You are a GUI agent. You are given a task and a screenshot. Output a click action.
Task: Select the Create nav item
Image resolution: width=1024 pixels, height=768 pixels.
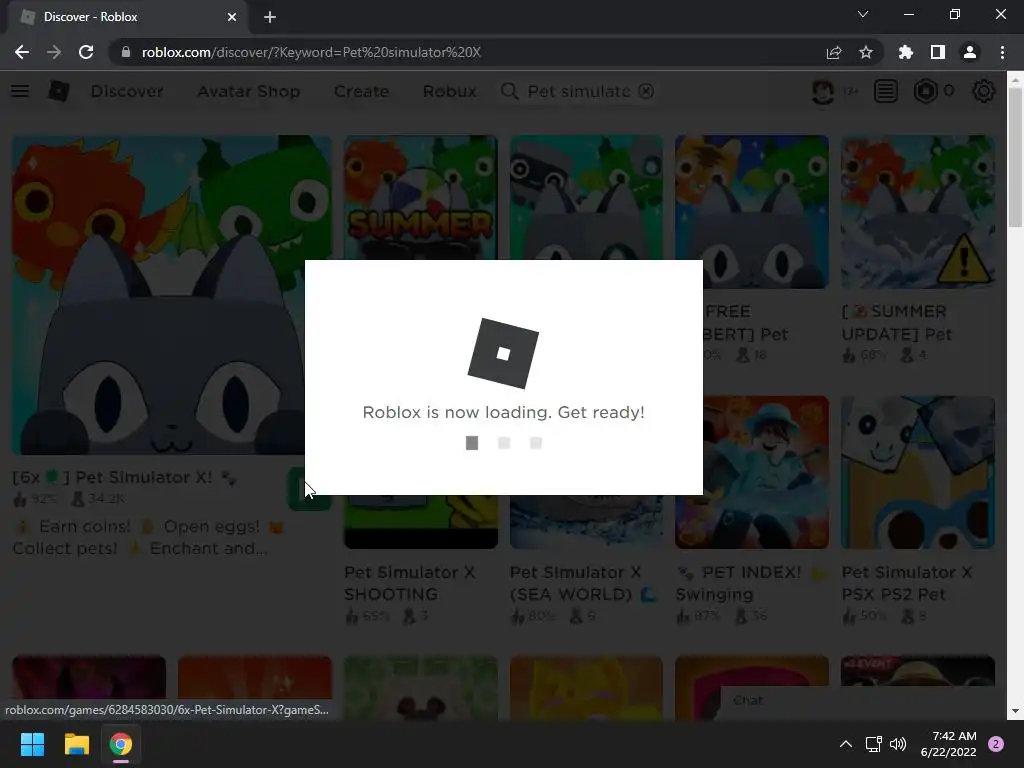361,91
